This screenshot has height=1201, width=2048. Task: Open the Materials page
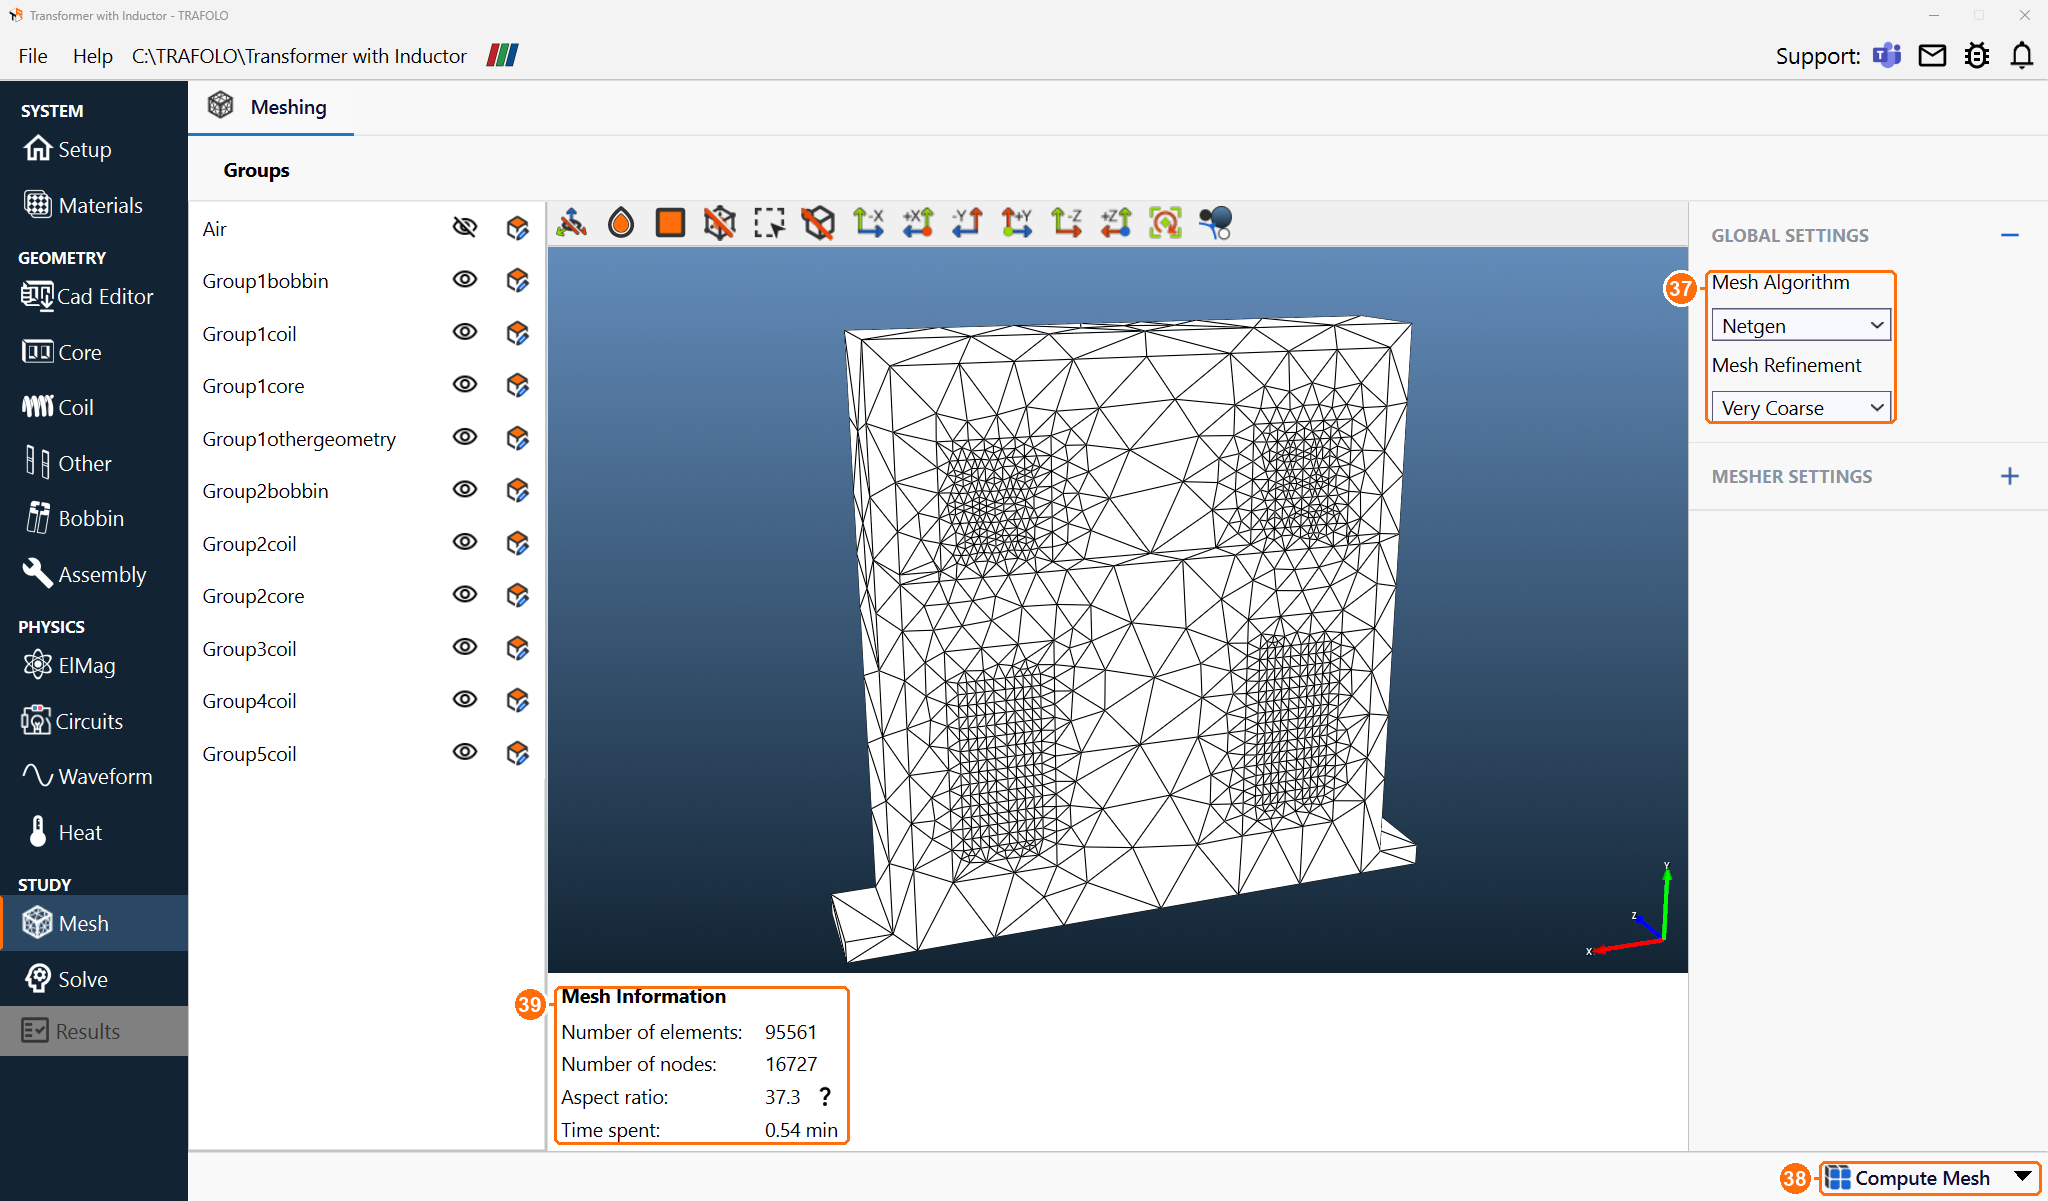[x=94, y=205]
